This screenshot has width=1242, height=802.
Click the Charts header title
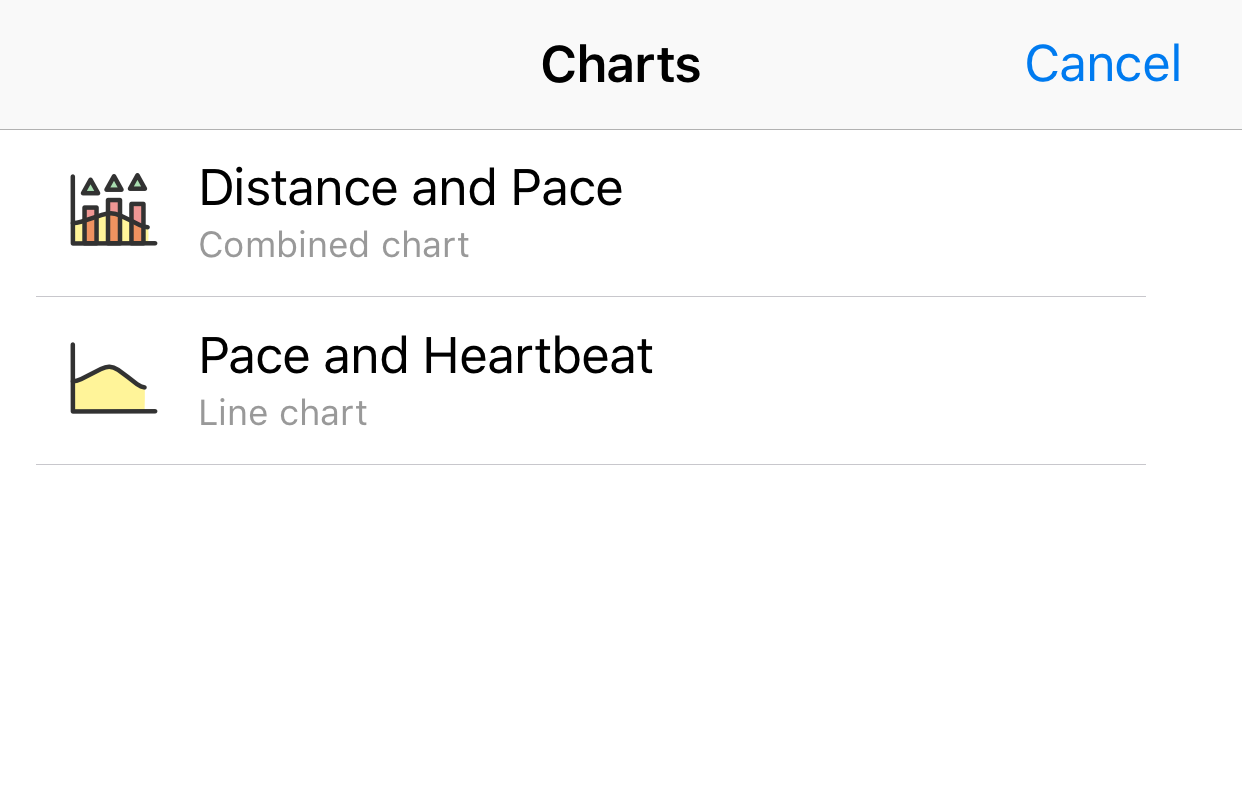620,64
